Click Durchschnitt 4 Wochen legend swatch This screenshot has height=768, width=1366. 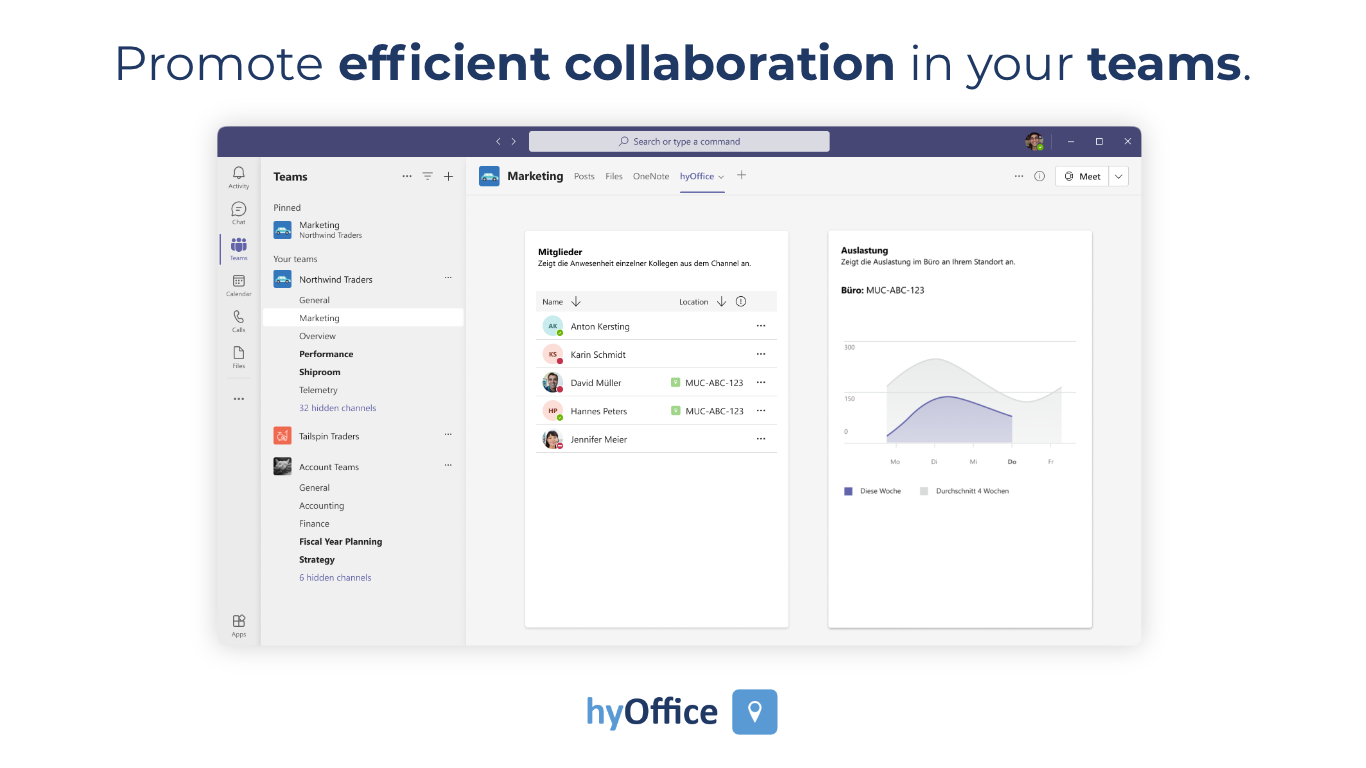pyautogui.click(x=924, y=491)
